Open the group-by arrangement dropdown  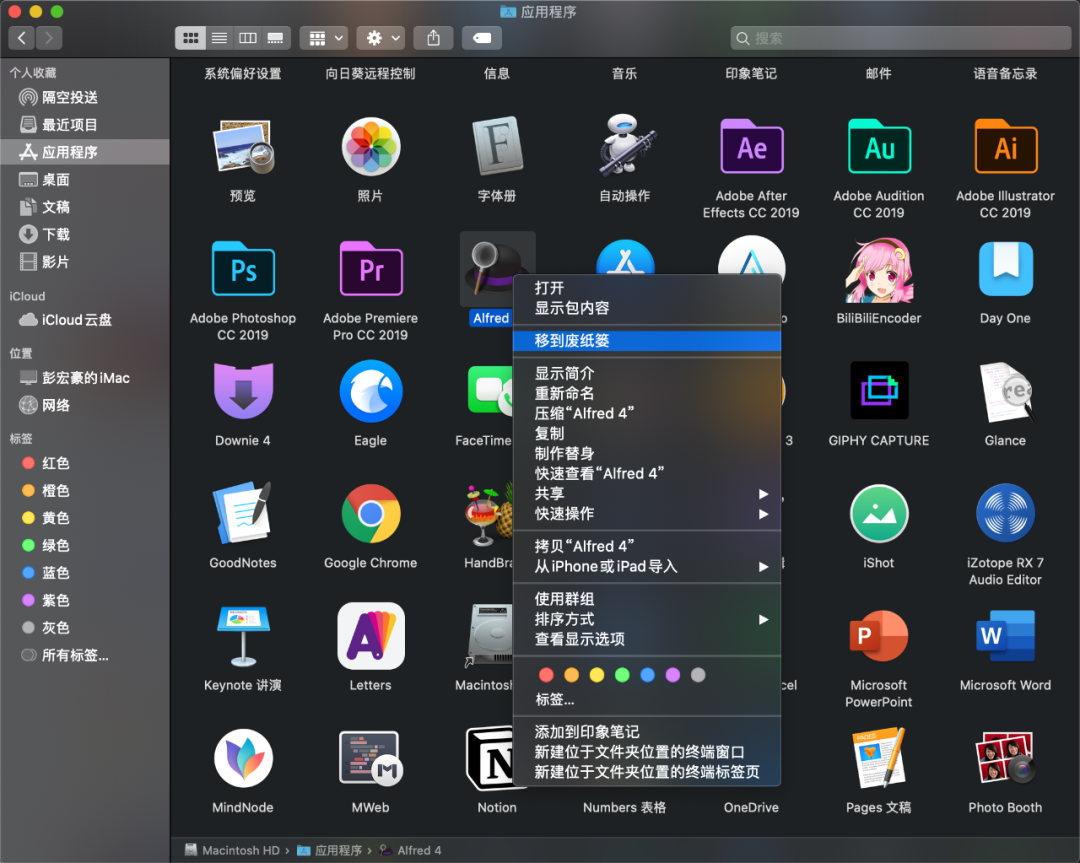324,38
